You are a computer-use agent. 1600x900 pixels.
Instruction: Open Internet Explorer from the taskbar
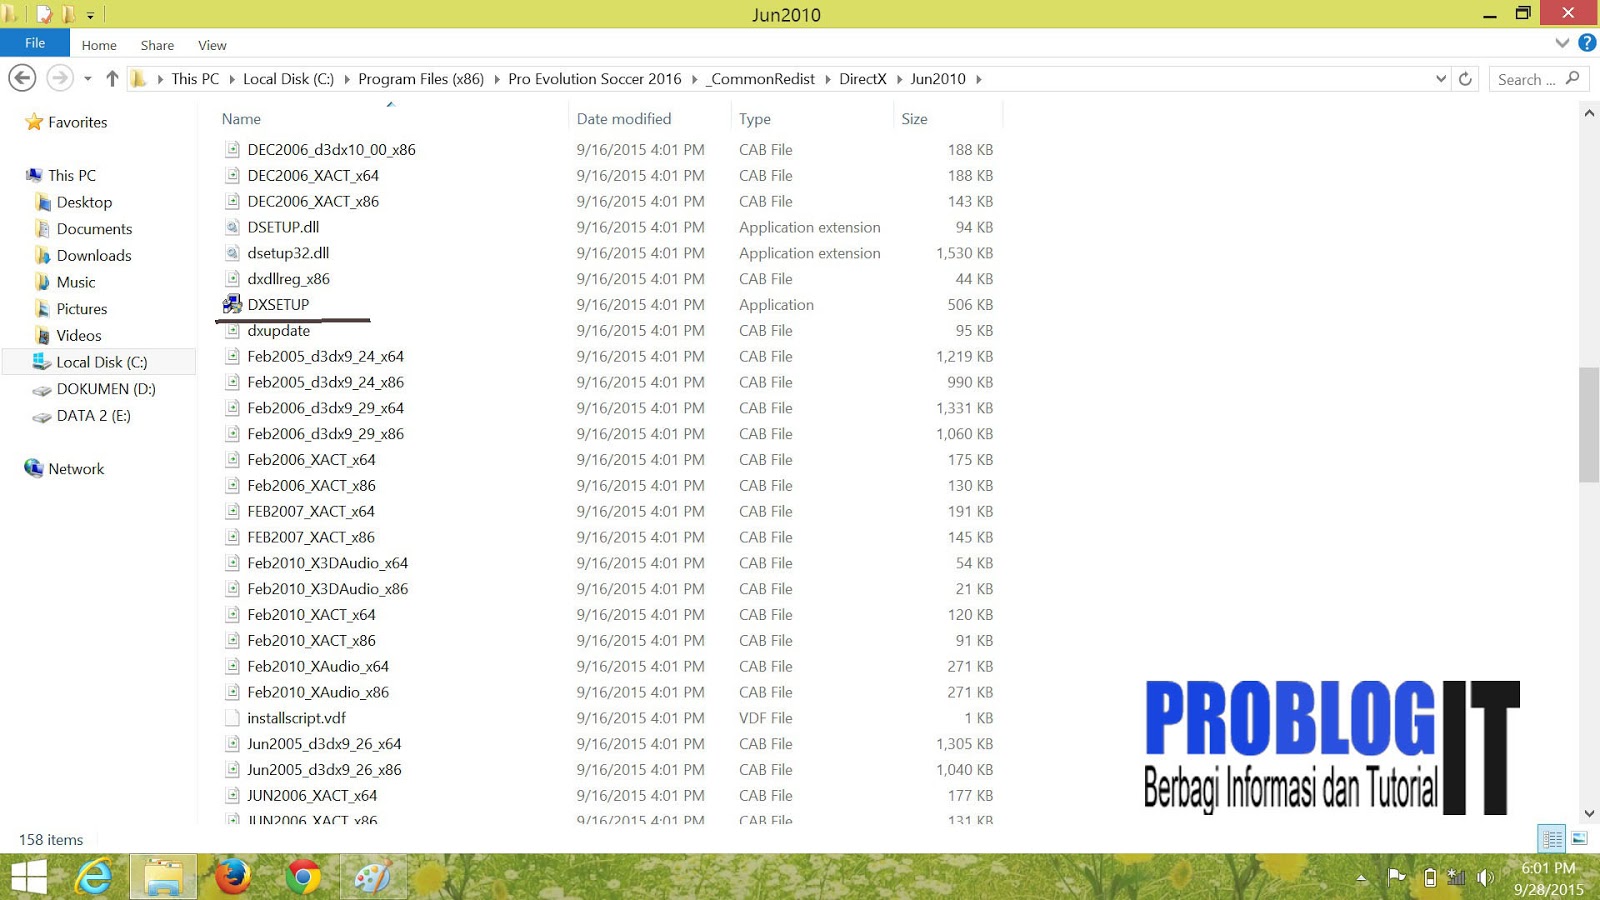[94, 877]
